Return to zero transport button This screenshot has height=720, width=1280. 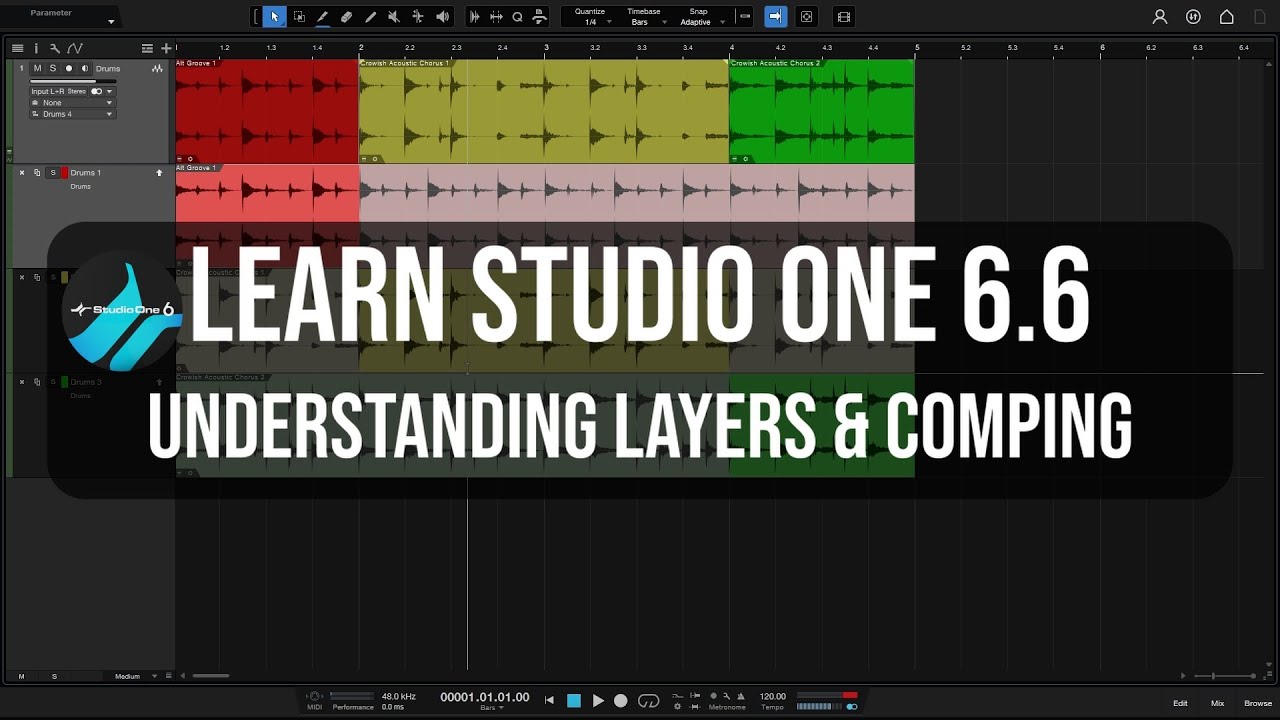pos(549,701)
